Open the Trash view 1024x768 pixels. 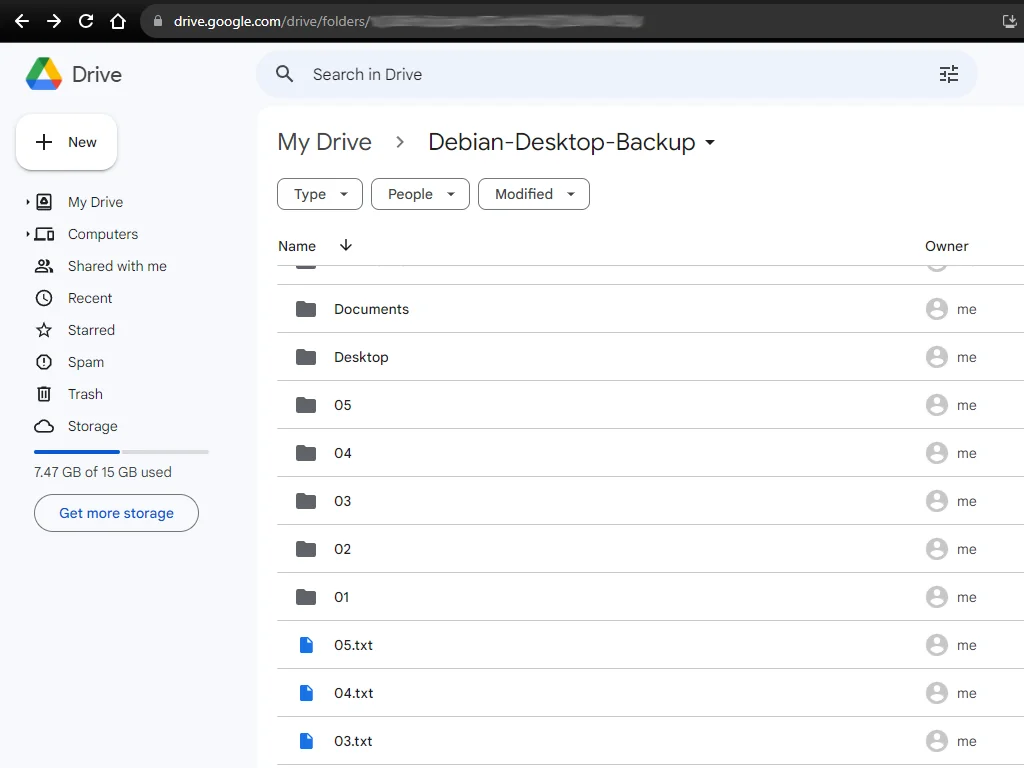pyautogui.click(x=85, y=394)
